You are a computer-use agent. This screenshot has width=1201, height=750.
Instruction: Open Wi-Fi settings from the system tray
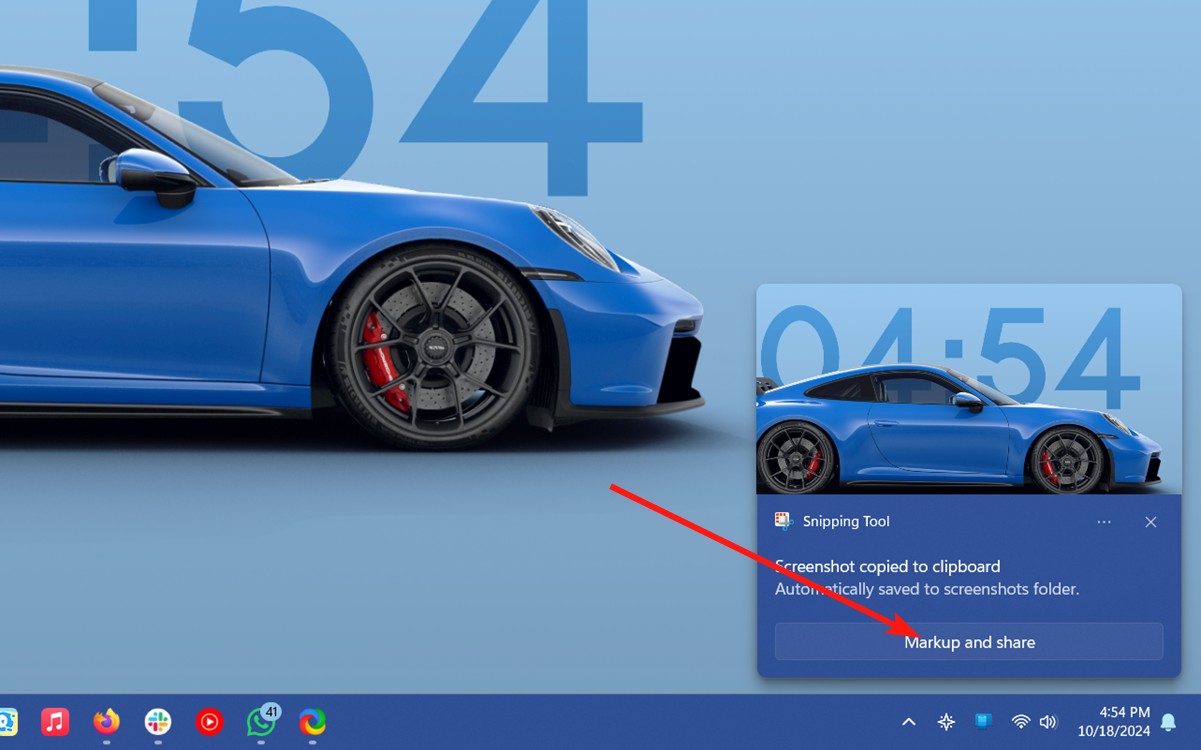[1020, 722]
